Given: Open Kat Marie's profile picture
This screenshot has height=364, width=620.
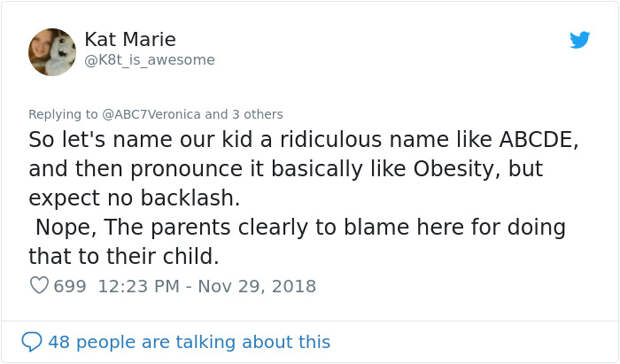Looking at the screenshot, I should click(52, 52).
